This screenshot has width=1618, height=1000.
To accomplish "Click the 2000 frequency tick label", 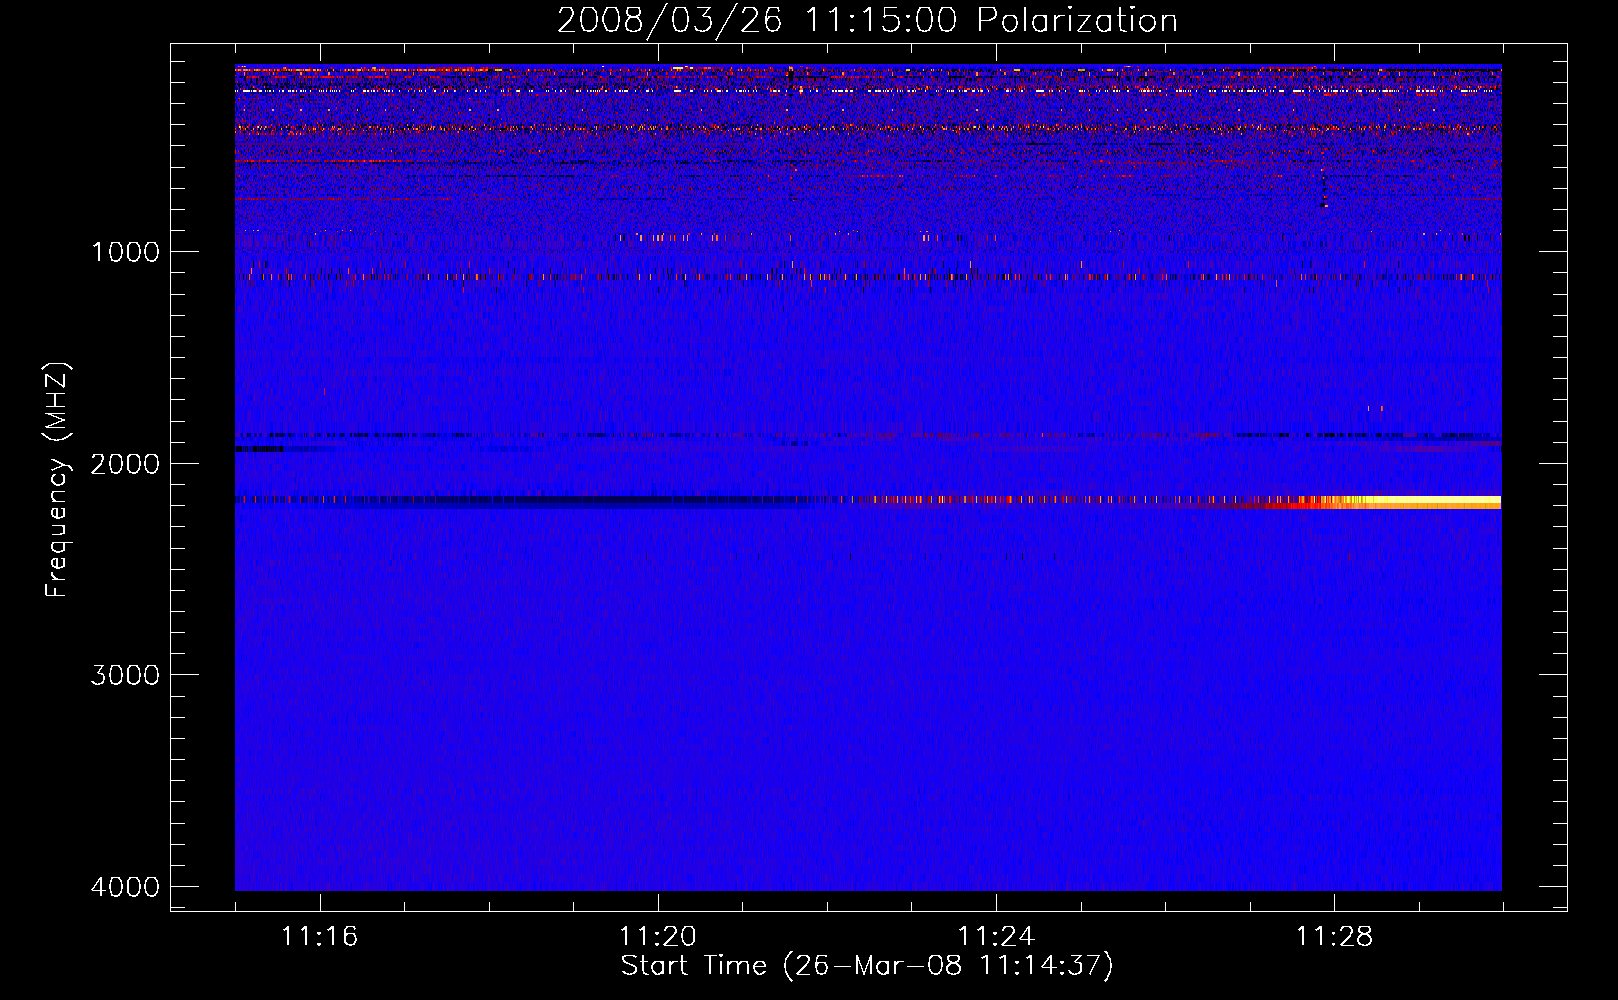I will 125,464.
